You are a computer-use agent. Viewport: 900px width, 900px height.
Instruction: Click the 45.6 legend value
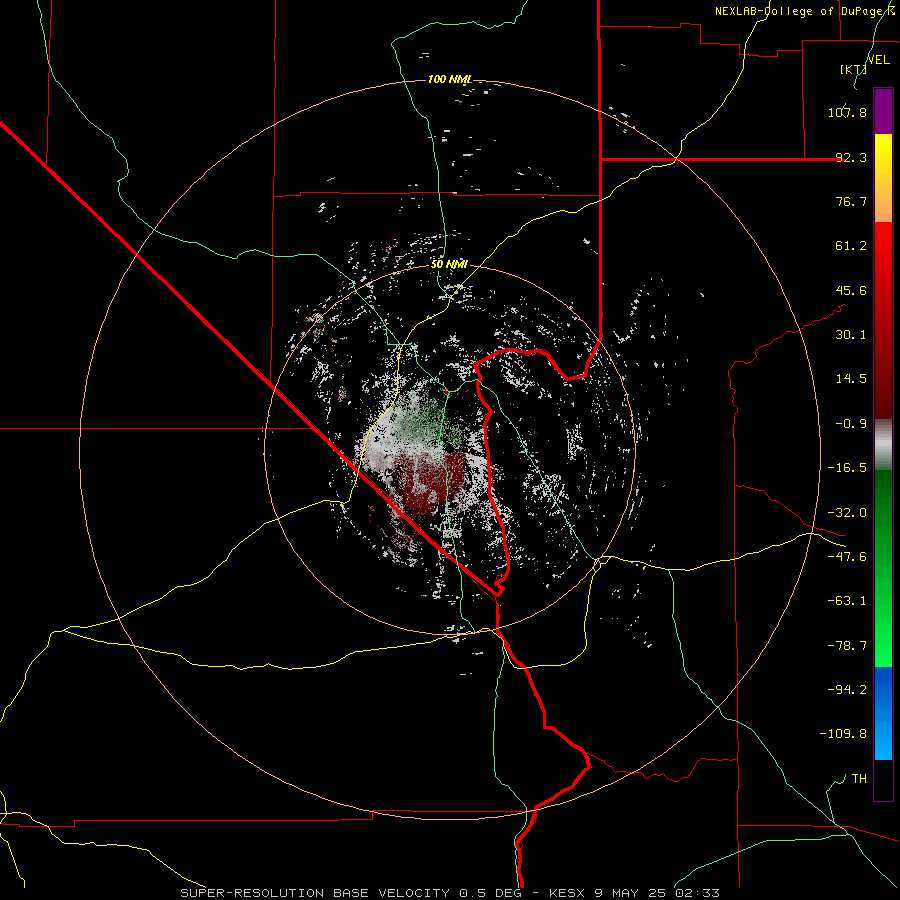tap(851, 290)
